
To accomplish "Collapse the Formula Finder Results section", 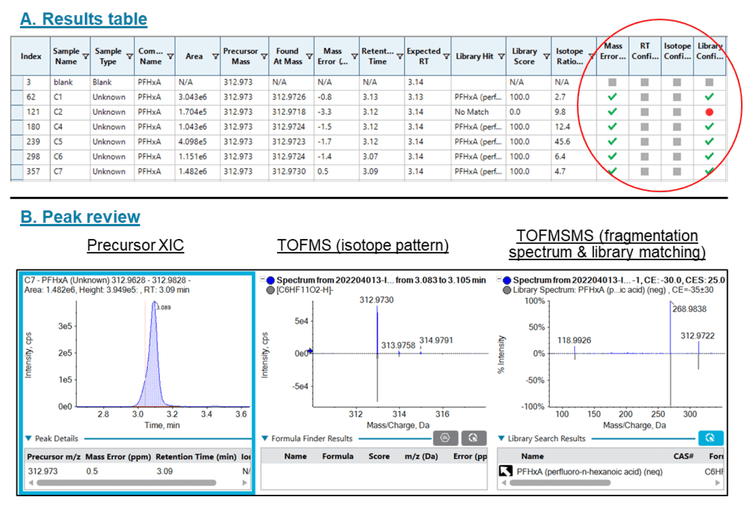I will point(265,438).
